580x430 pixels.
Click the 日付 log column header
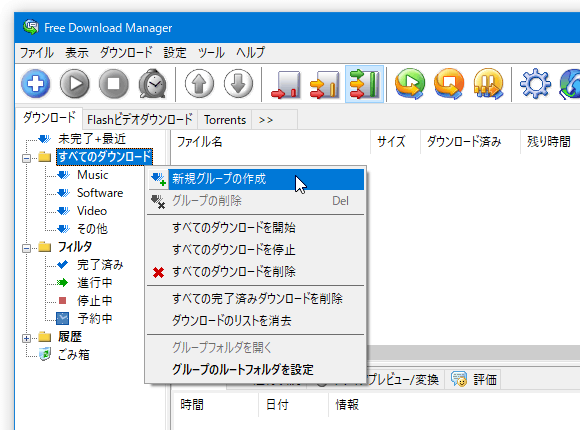click(x=293, y=404)
